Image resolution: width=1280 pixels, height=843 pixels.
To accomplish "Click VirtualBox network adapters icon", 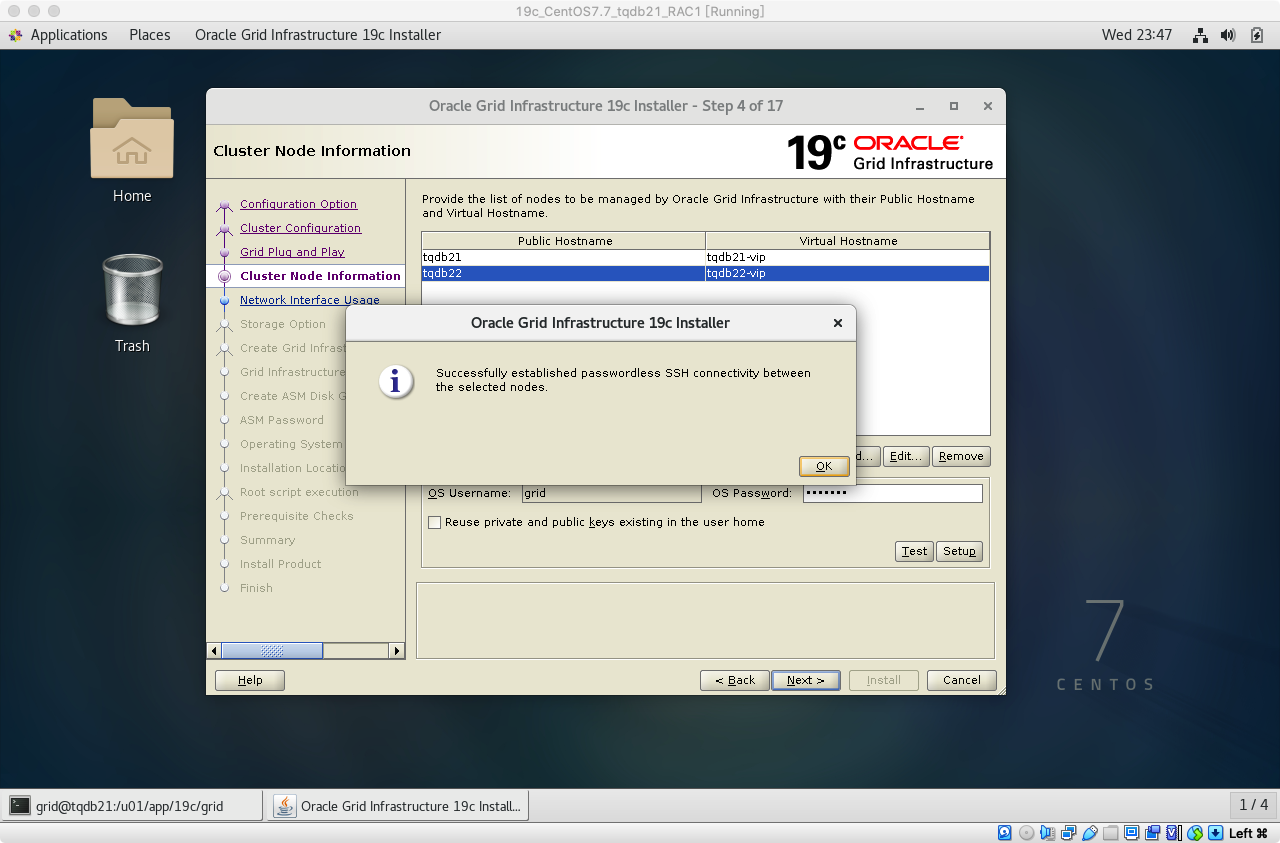I will point(1068,833).
